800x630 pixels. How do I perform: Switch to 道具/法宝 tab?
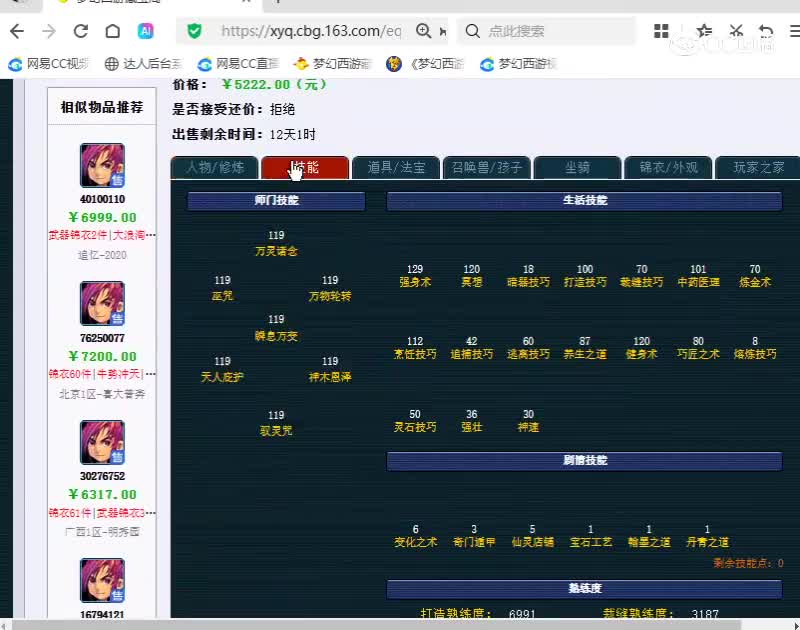(396, 168)
